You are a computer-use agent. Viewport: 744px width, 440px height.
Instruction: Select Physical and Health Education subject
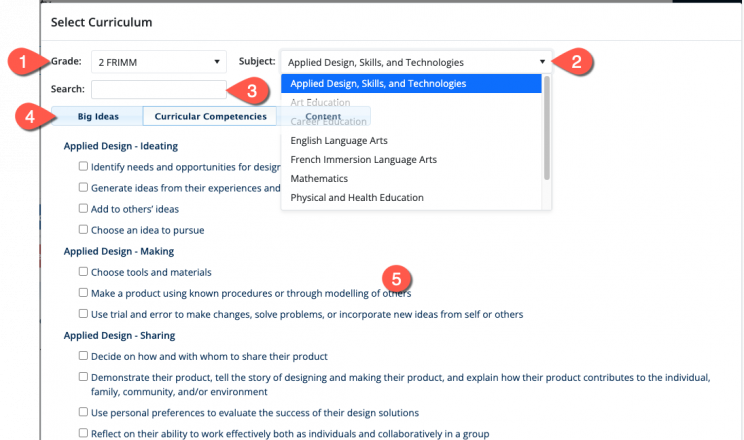pos(411,197)
